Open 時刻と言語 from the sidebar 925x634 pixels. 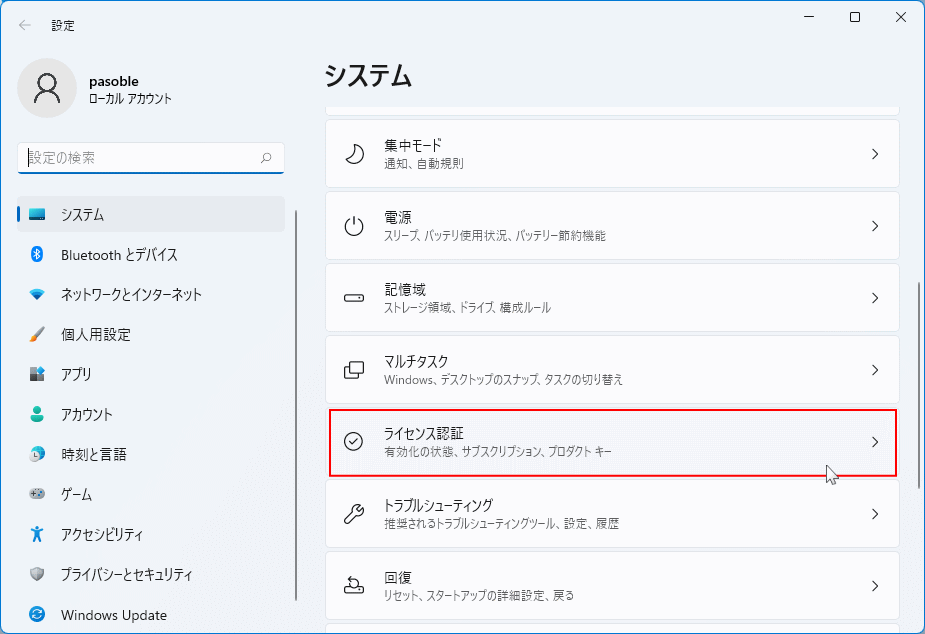click(x=93, y=454)
